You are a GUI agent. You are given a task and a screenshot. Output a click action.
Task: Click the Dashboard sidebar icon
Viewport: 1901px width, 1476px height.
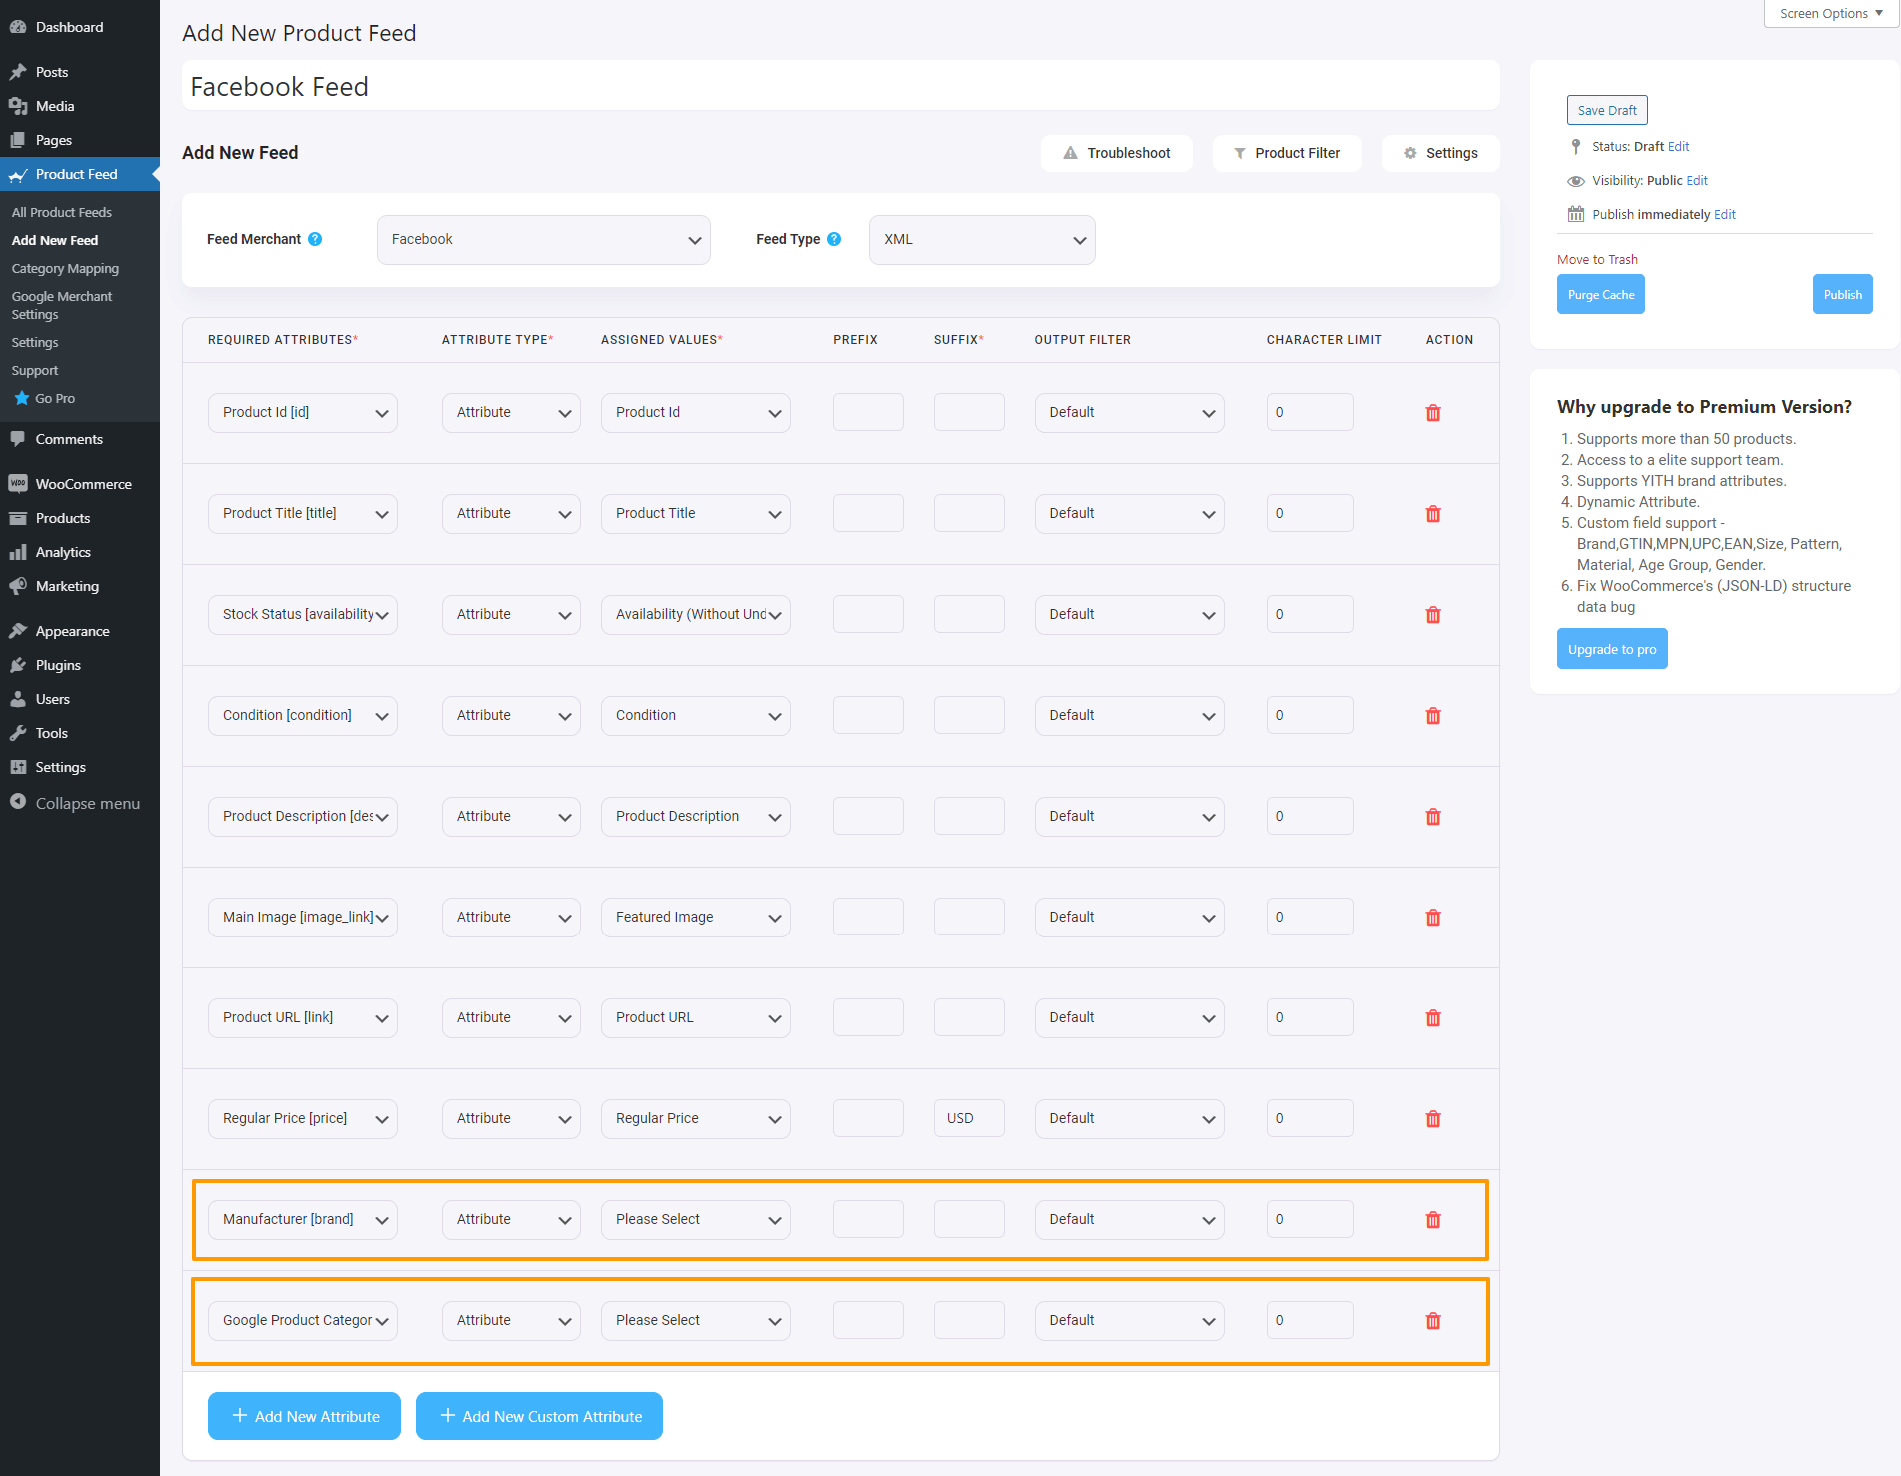18,27
